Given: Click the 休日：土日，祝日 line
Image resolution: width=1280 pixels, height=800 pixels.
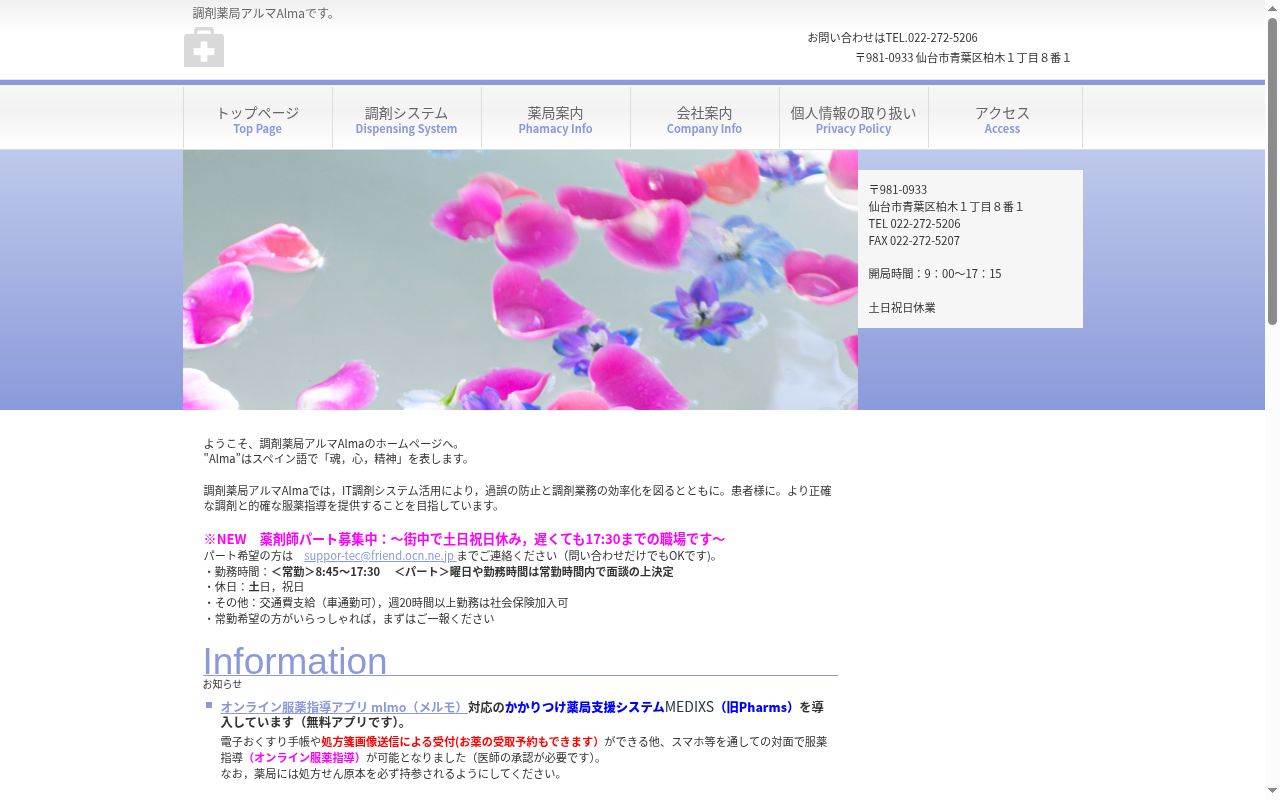Looking at the screenshot, I should pos(254,587).
